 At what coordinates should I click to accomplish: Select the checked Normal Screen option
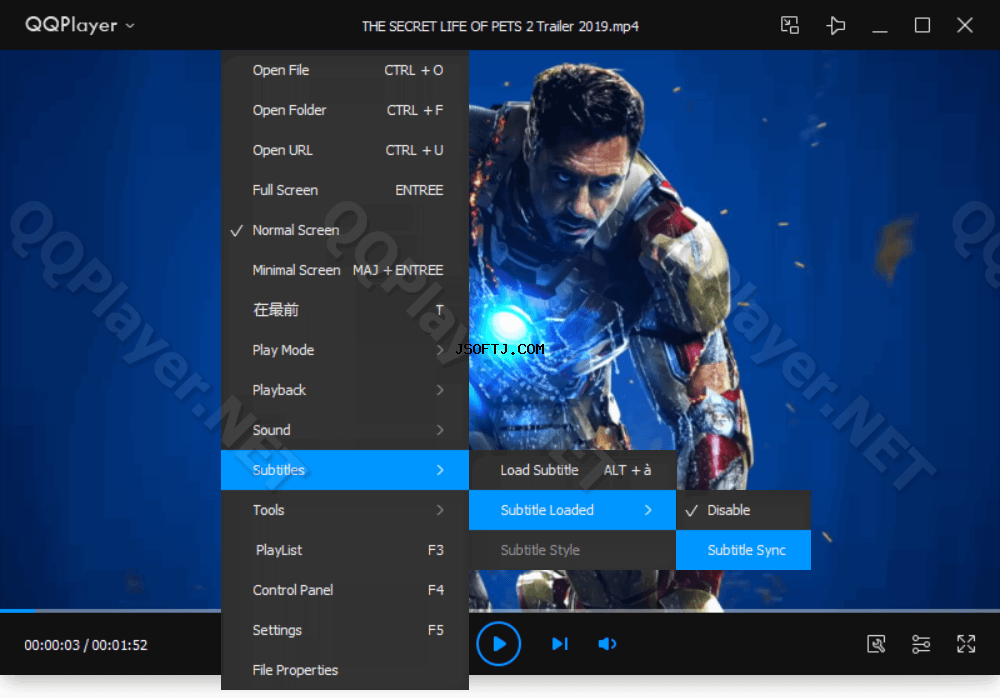coord(345,230)
